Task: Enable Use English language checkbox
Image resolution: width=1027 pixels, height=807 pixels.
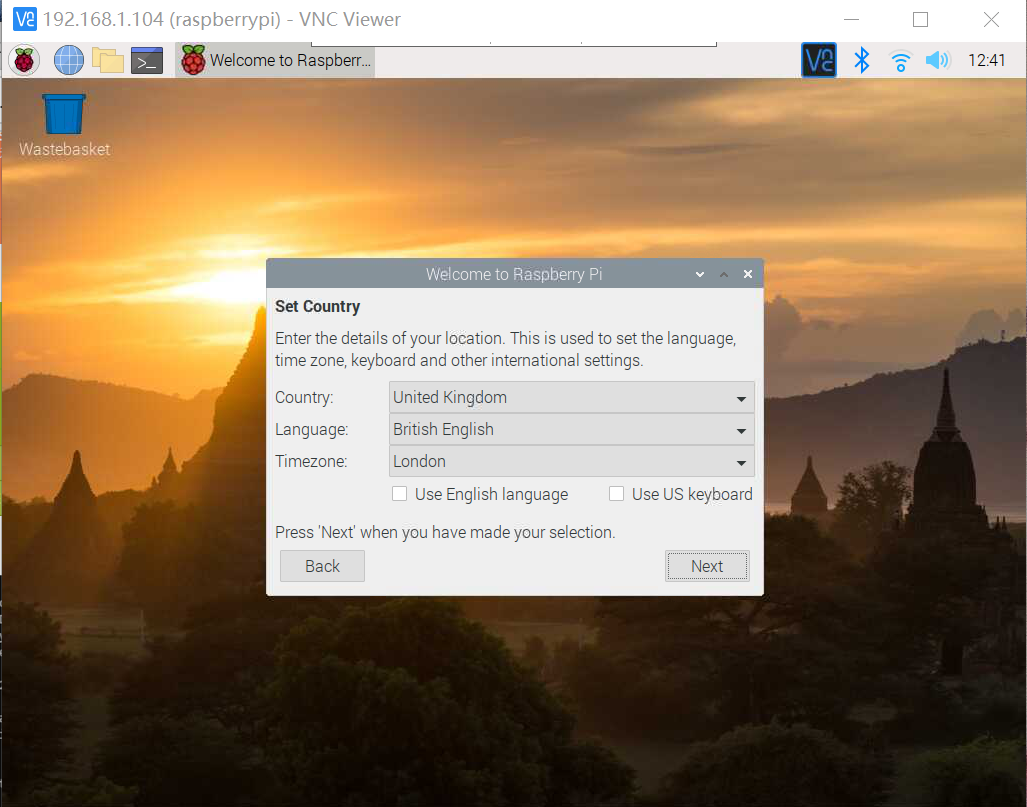Action: [400, 494]
